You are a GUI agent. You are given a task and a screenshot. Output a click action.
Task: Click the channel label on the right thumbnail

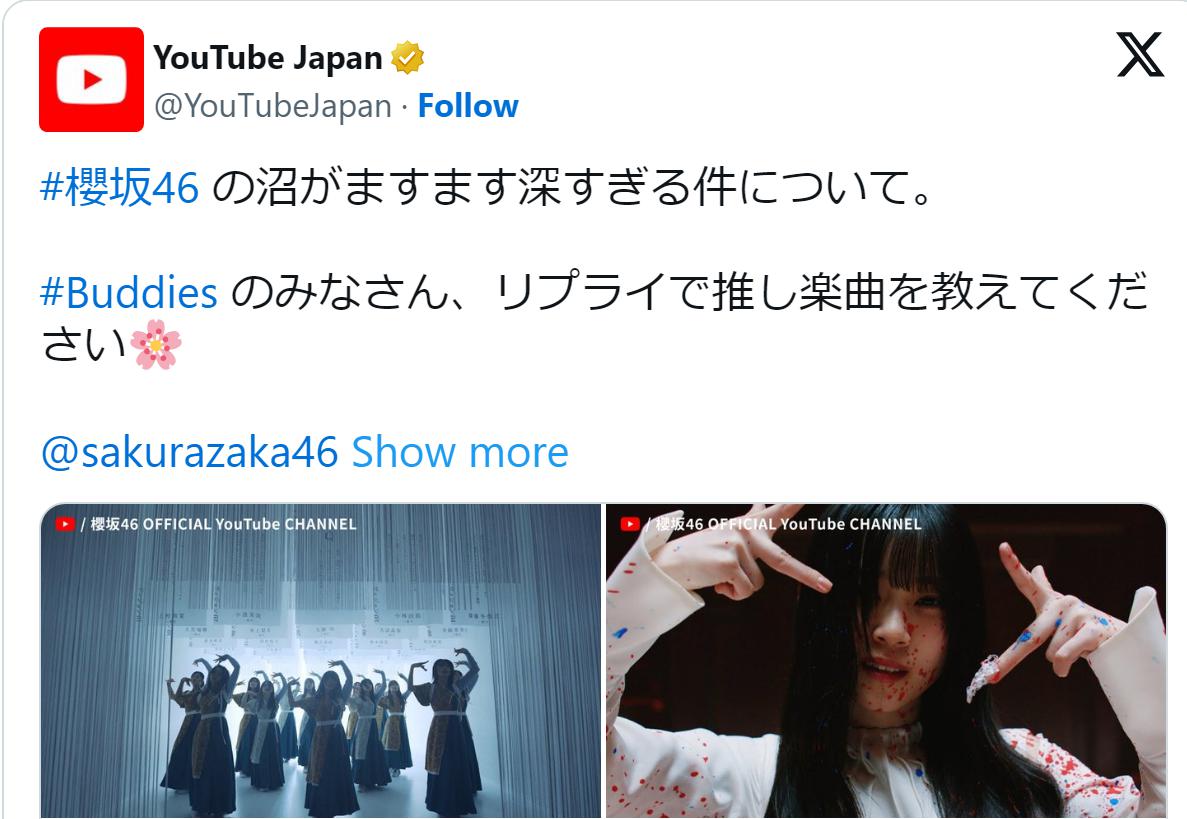pyautogui.click(x=788, y=524)
